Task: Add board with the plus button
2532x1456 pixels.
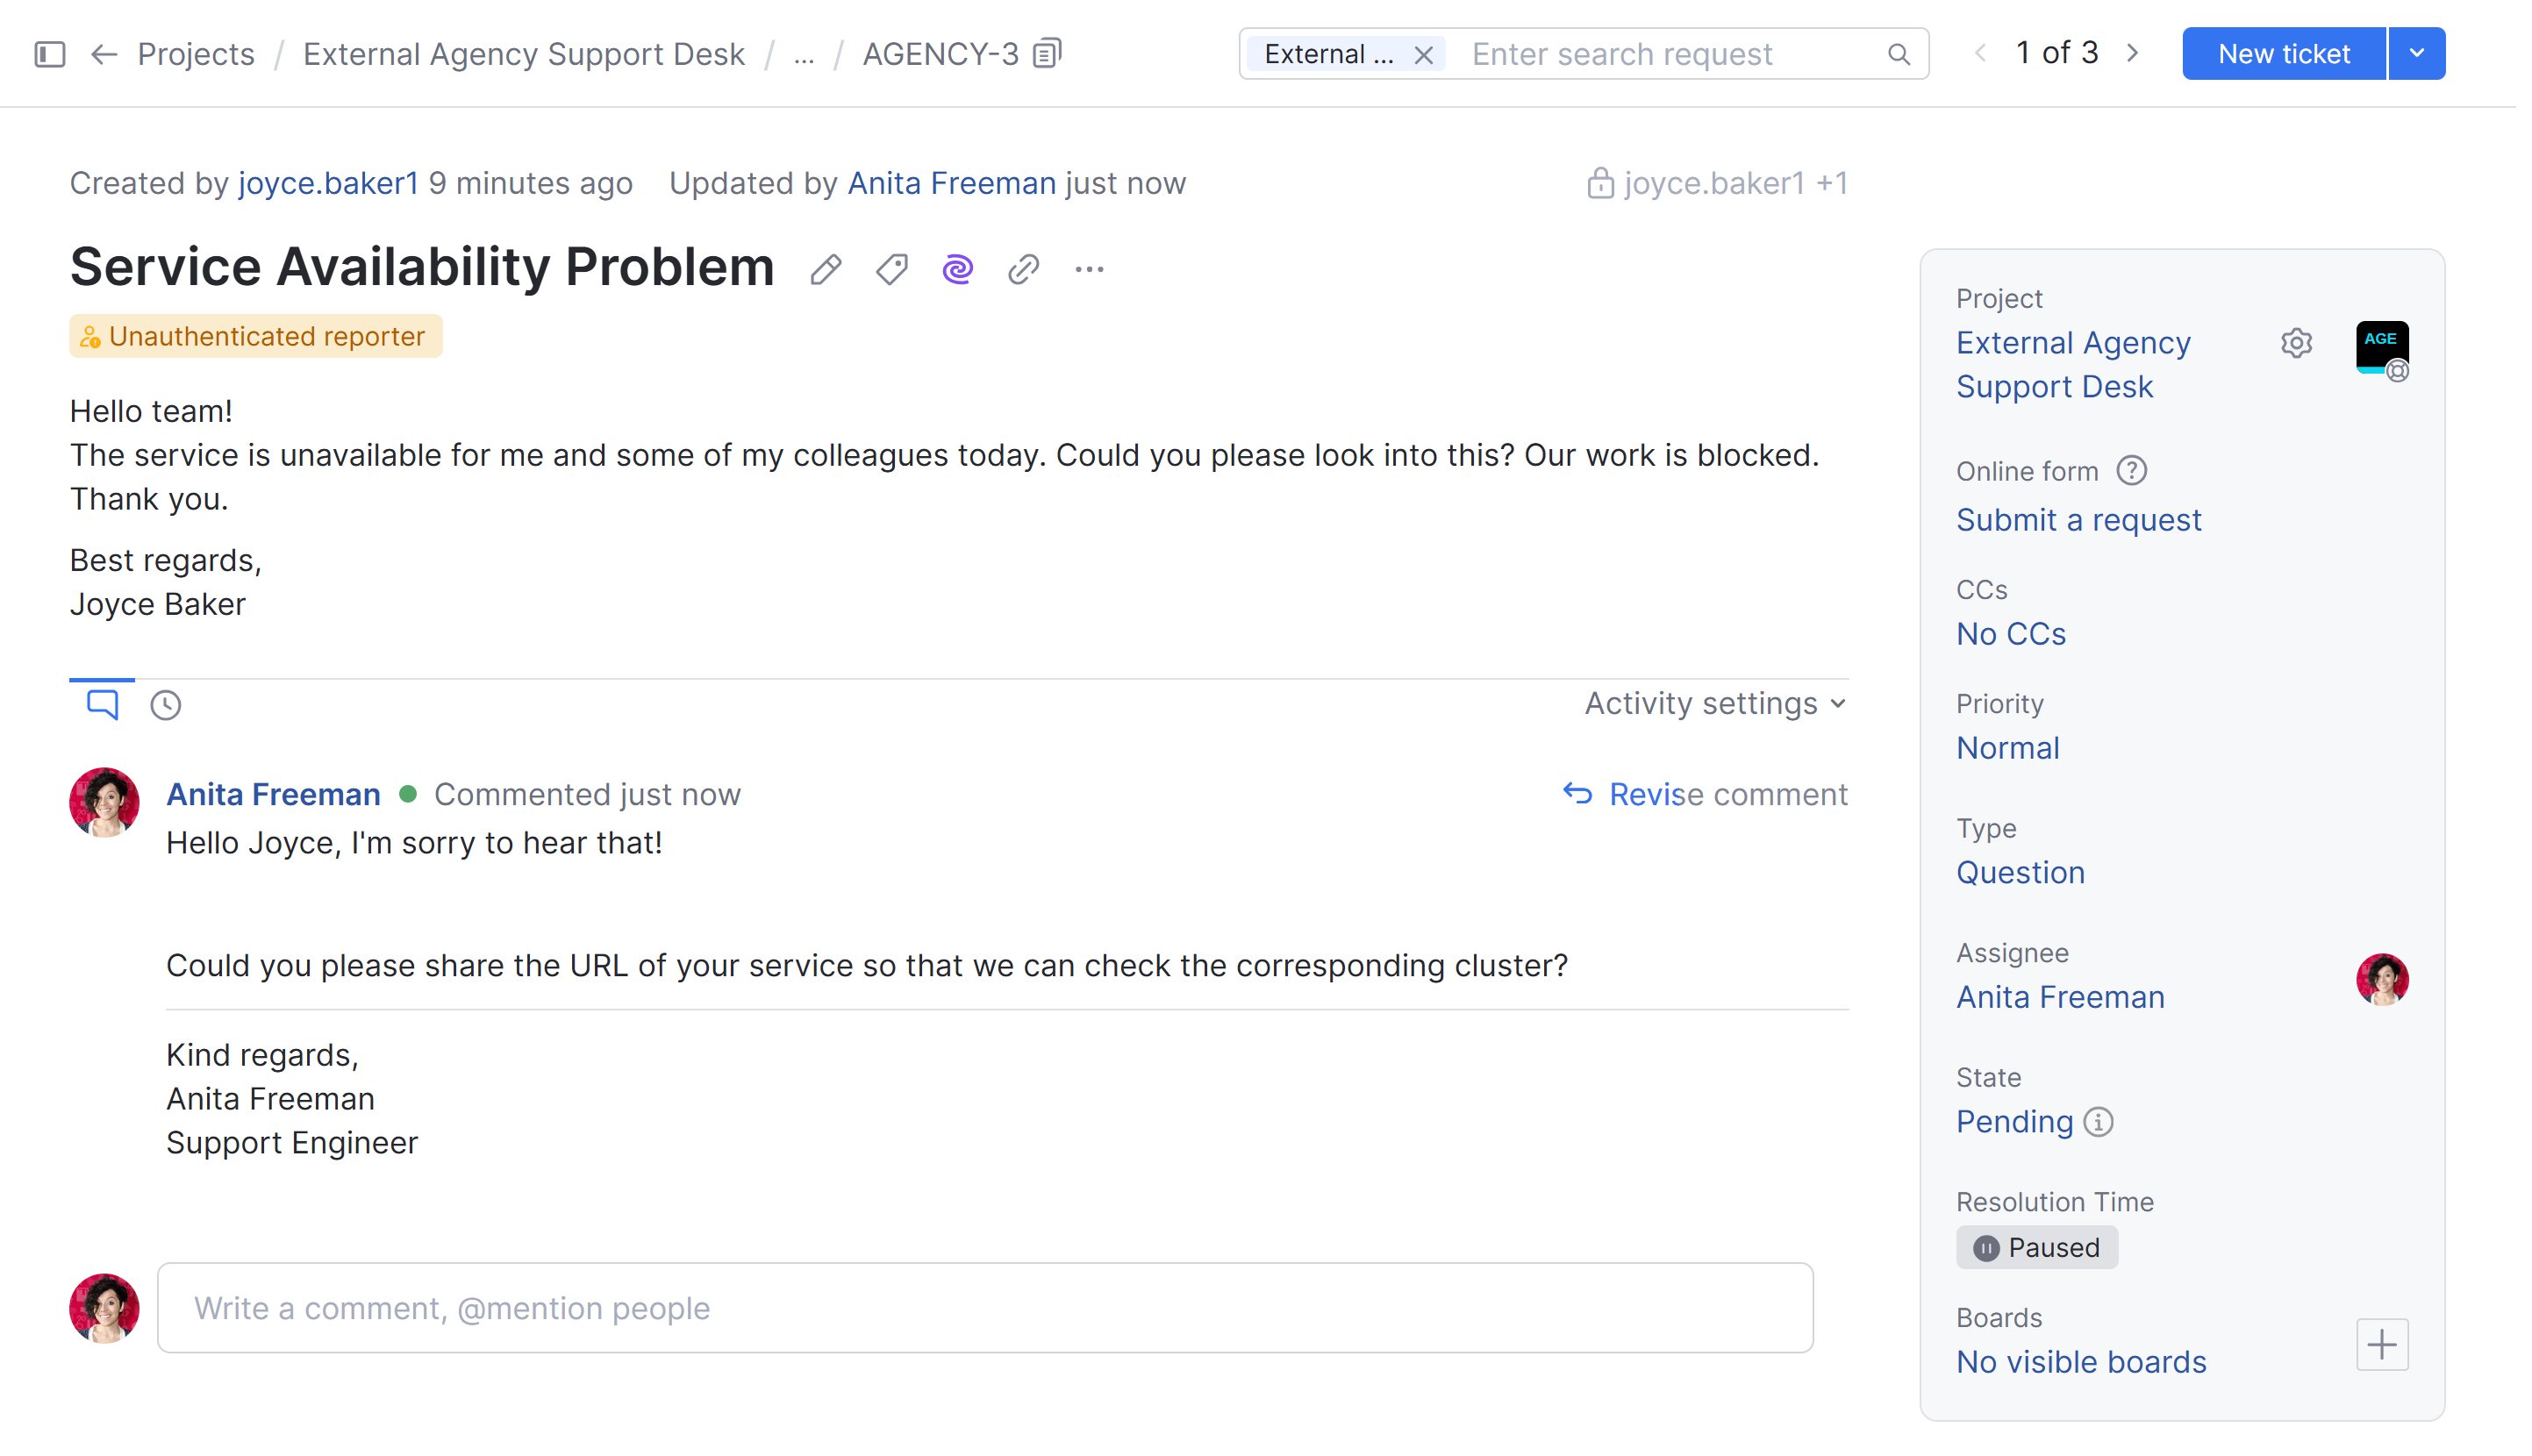Action: (x=2382, y=1344)
